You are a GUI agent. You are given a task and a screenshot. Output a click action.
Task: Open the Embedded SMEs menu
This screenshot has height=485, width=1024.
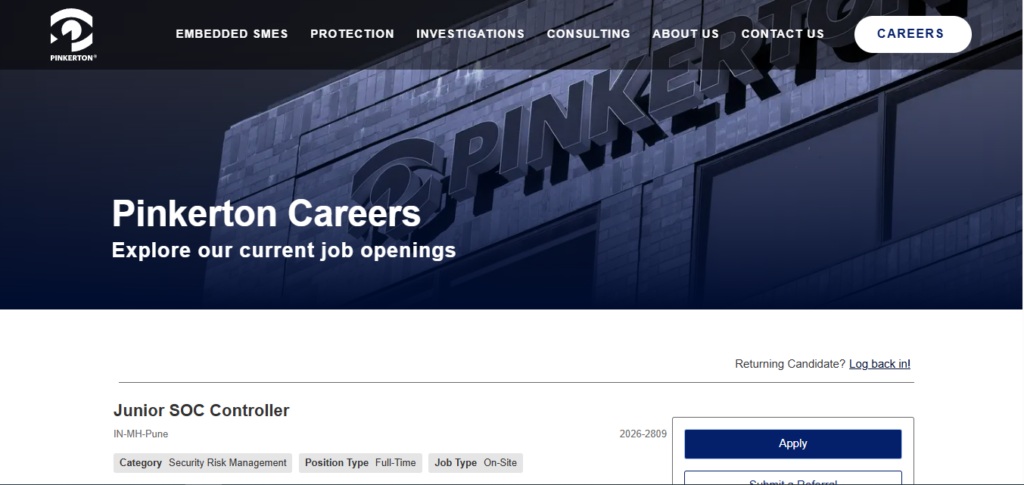pyautogui.click(x=232, y=34)
